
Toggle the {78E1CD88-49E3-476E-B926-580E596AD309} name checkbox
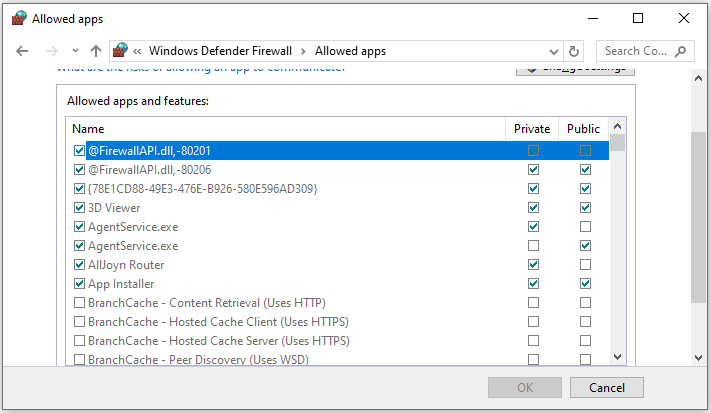79,189
